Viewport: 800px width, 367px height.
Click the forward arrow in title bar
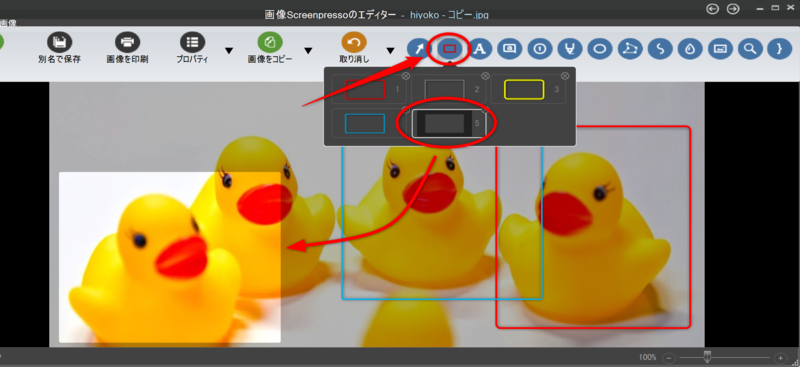733,9
